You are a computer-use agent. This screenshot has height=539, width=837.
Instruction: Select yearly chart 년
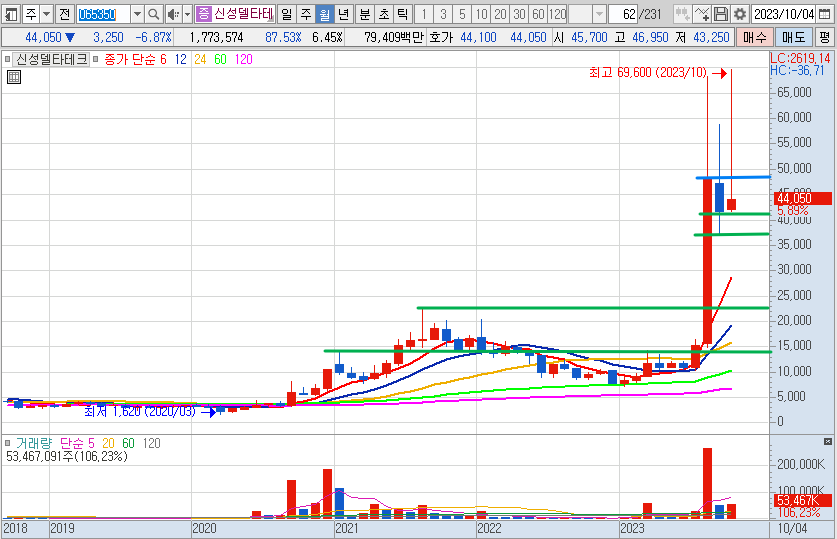coord(344,14)
